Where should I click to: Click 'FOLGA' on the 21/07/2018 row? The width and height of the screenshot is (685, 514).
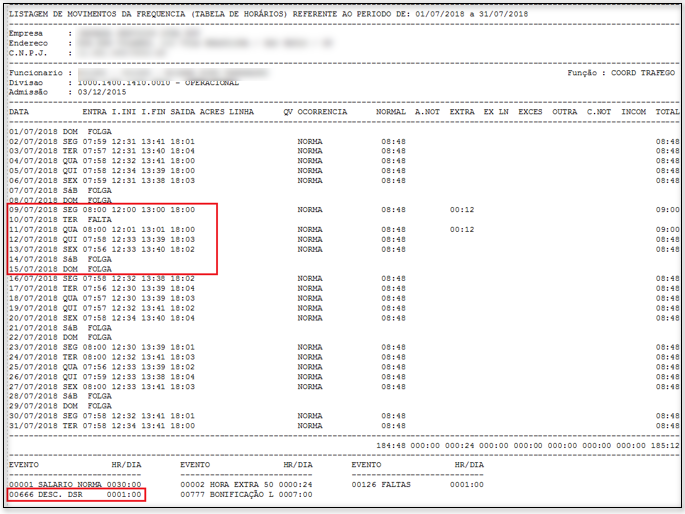click(100, 328)
